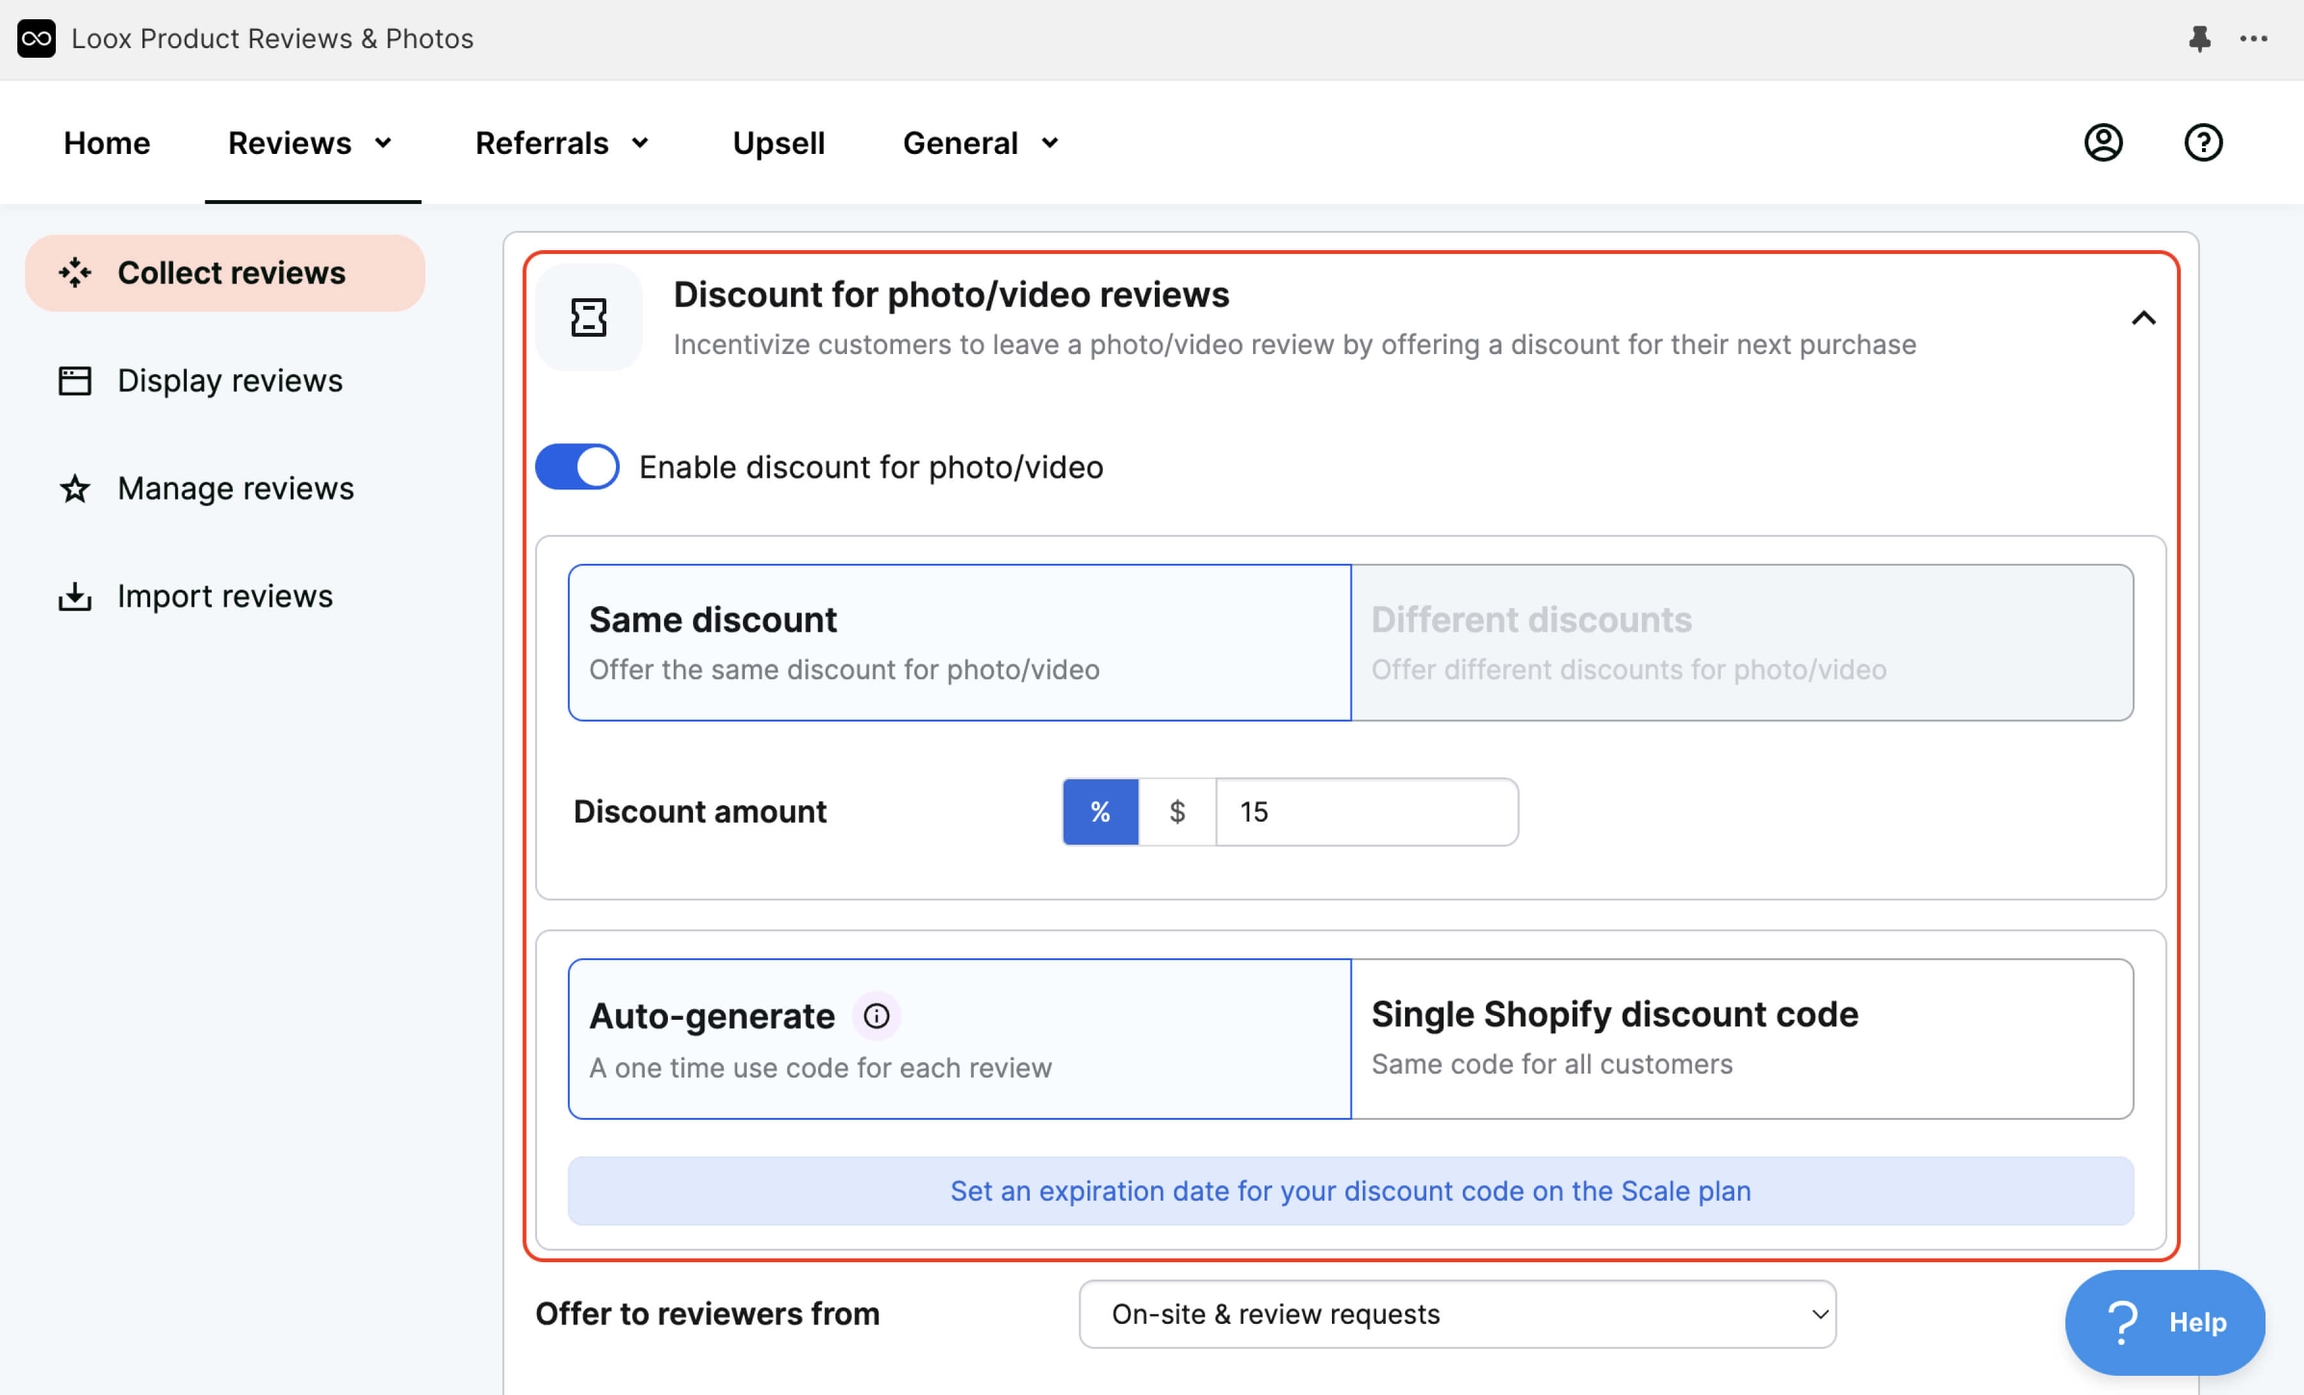Click the pin icon in the header
The width and height of the screenshot is (2304, 1395).
(2199, 38)
